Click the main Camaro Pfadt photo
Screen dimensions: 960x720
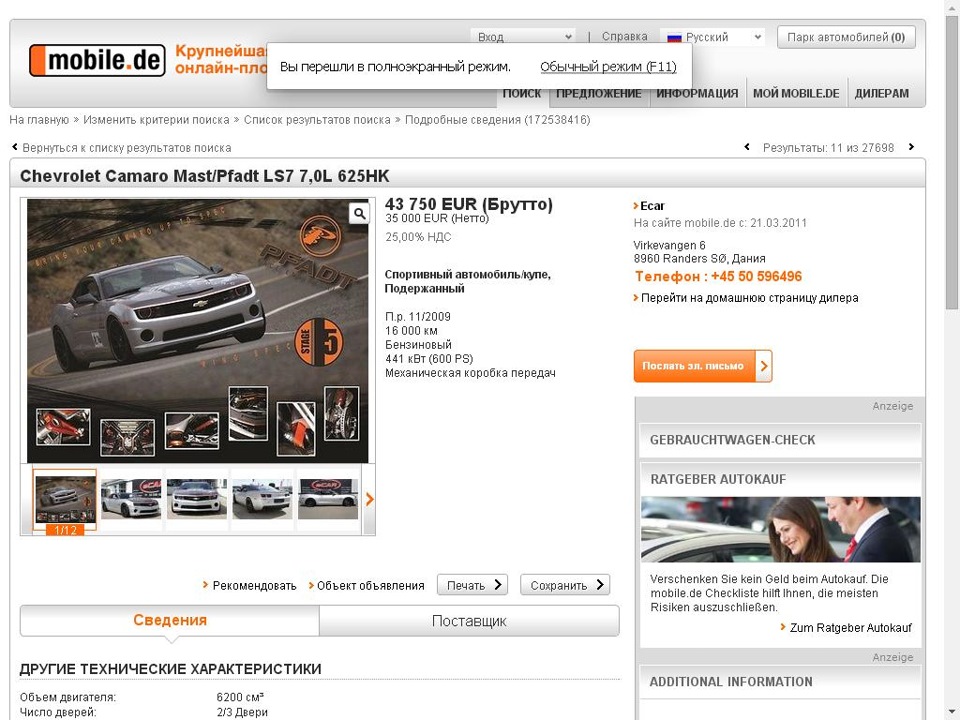coord(198,331)
